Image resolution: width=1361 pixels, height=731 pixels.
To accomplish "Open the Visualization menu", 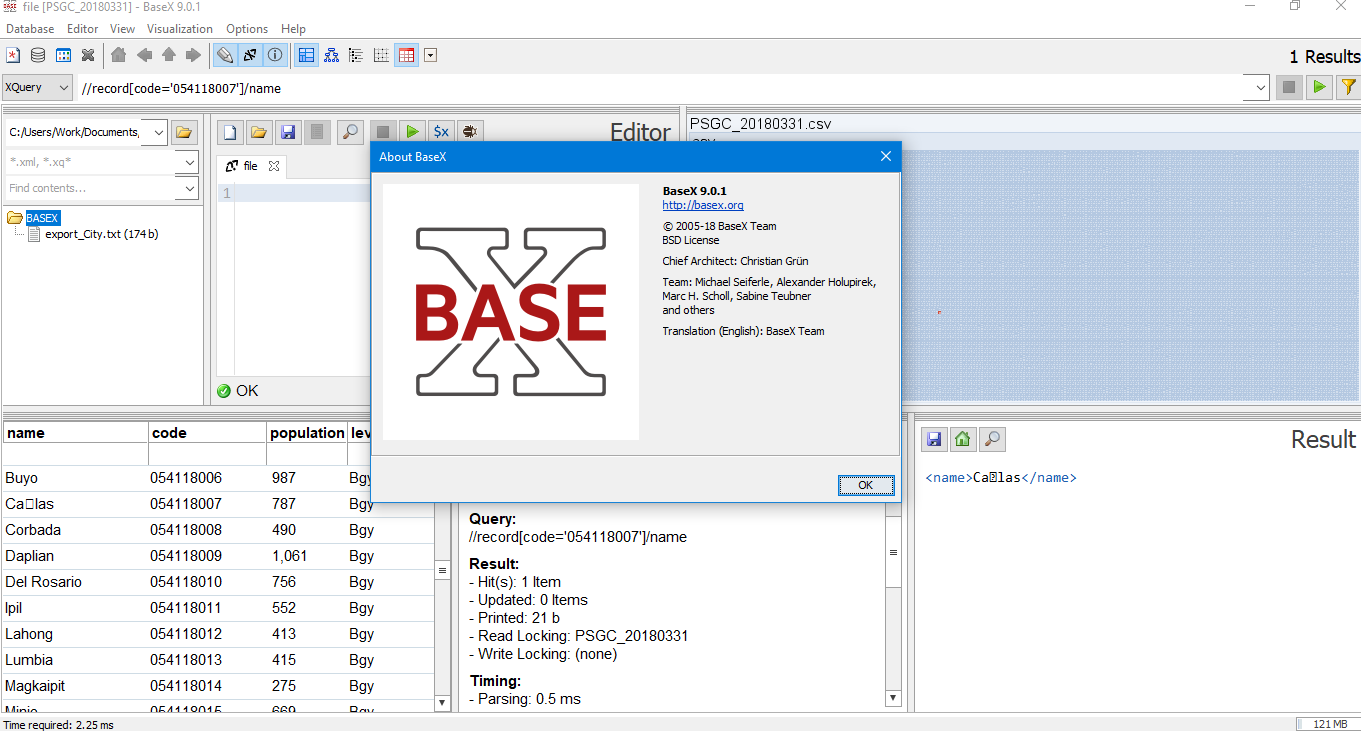I will click(180, 29).
